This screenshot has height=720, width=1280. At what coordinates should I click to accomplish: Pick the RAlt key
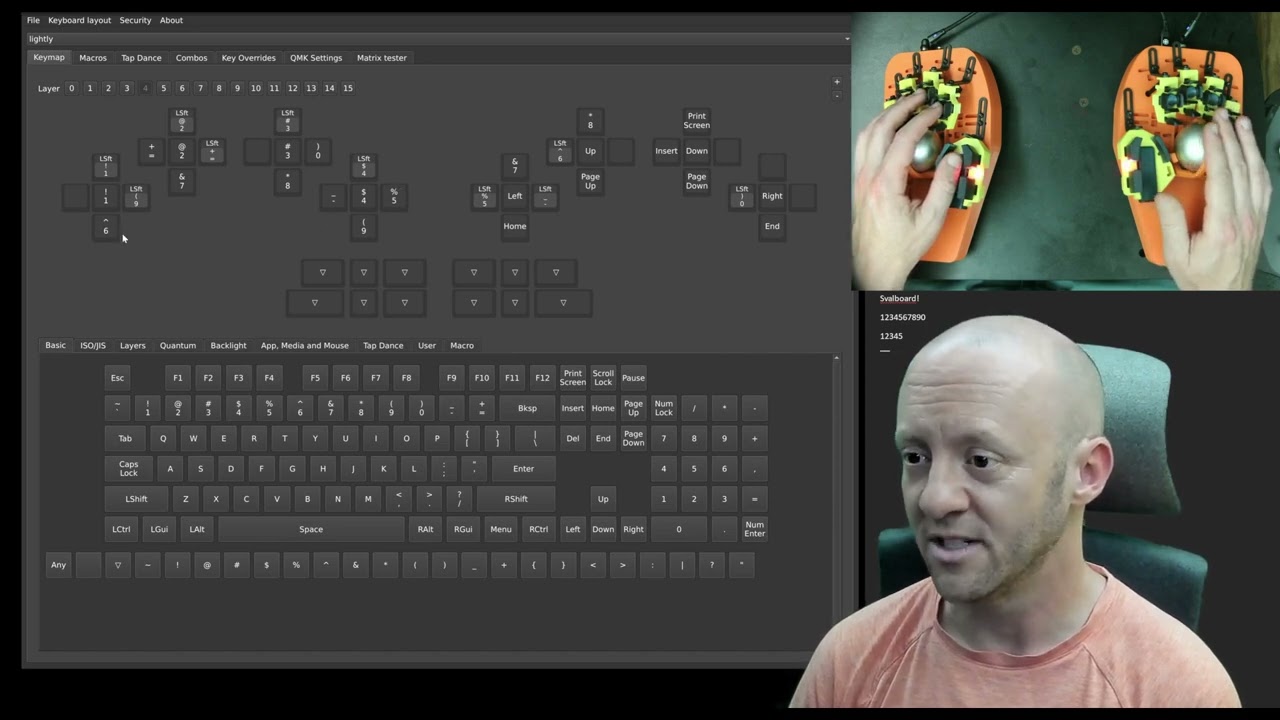(x=426, y=529)
